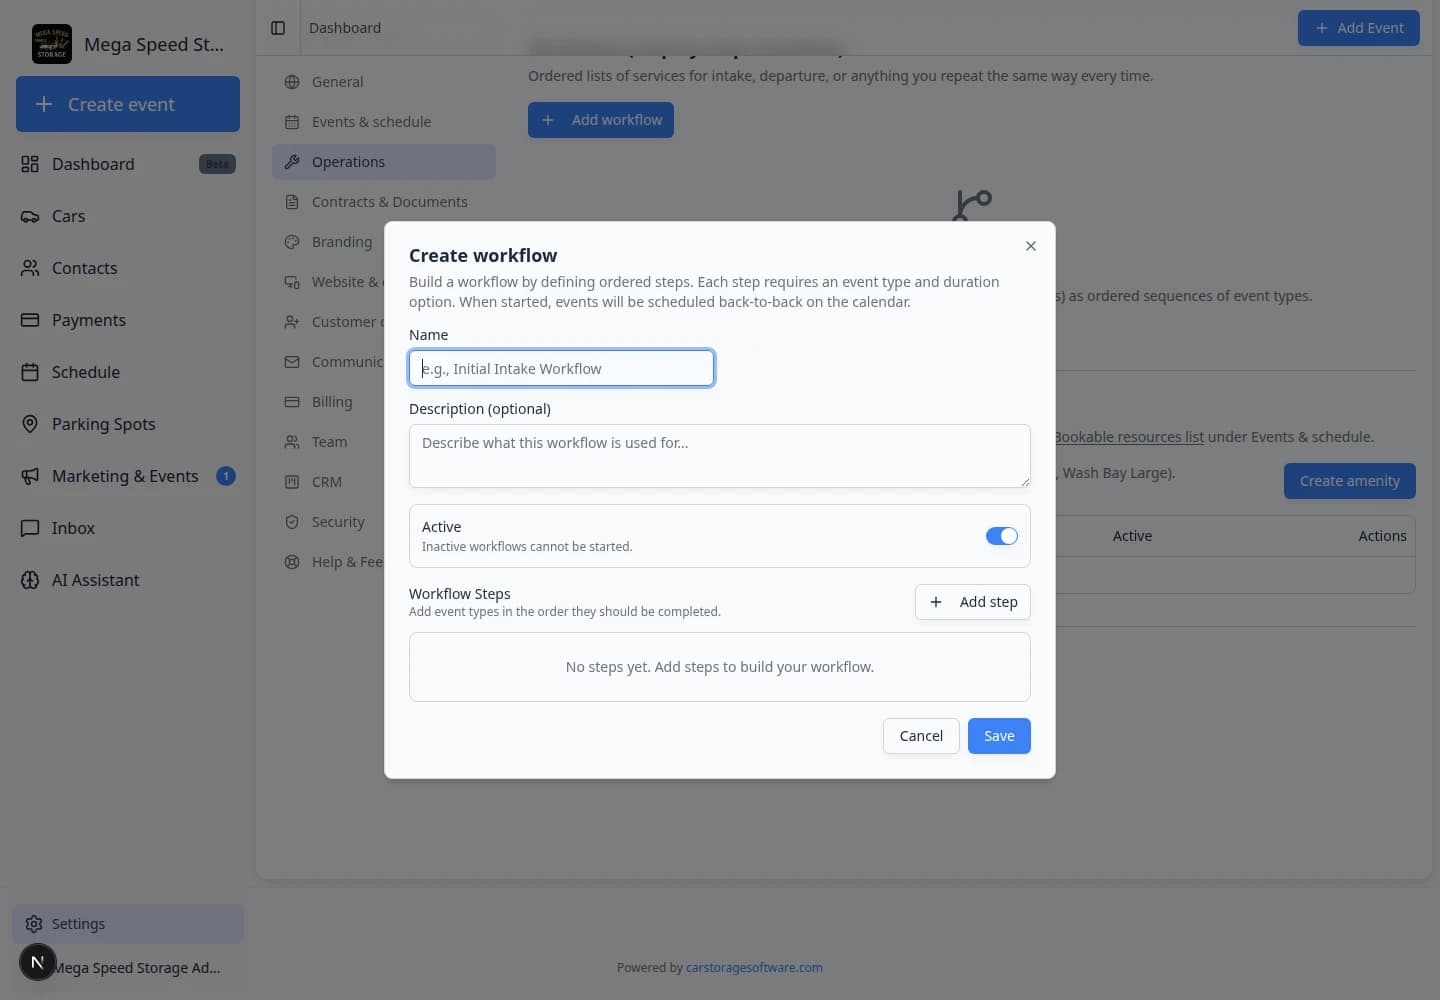
Task: Open Parking Spots page
Action: pyautogui.click(x=128, y=424)
